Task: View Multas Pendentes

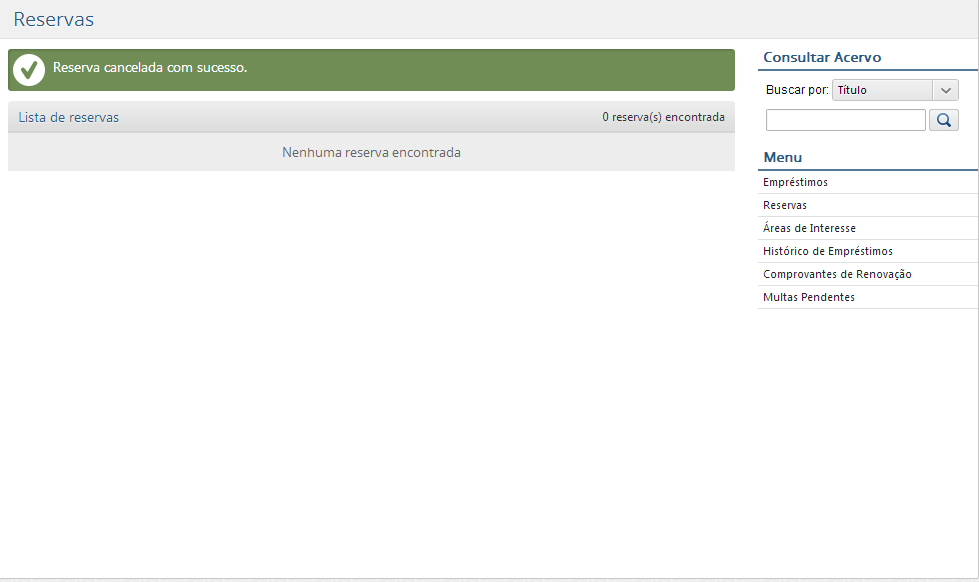Action: 808,296
